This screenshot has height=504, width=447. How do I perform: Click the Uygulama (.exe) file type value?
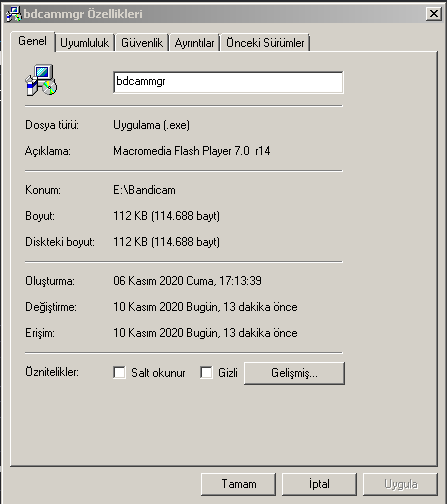click(x=151, y=125)
